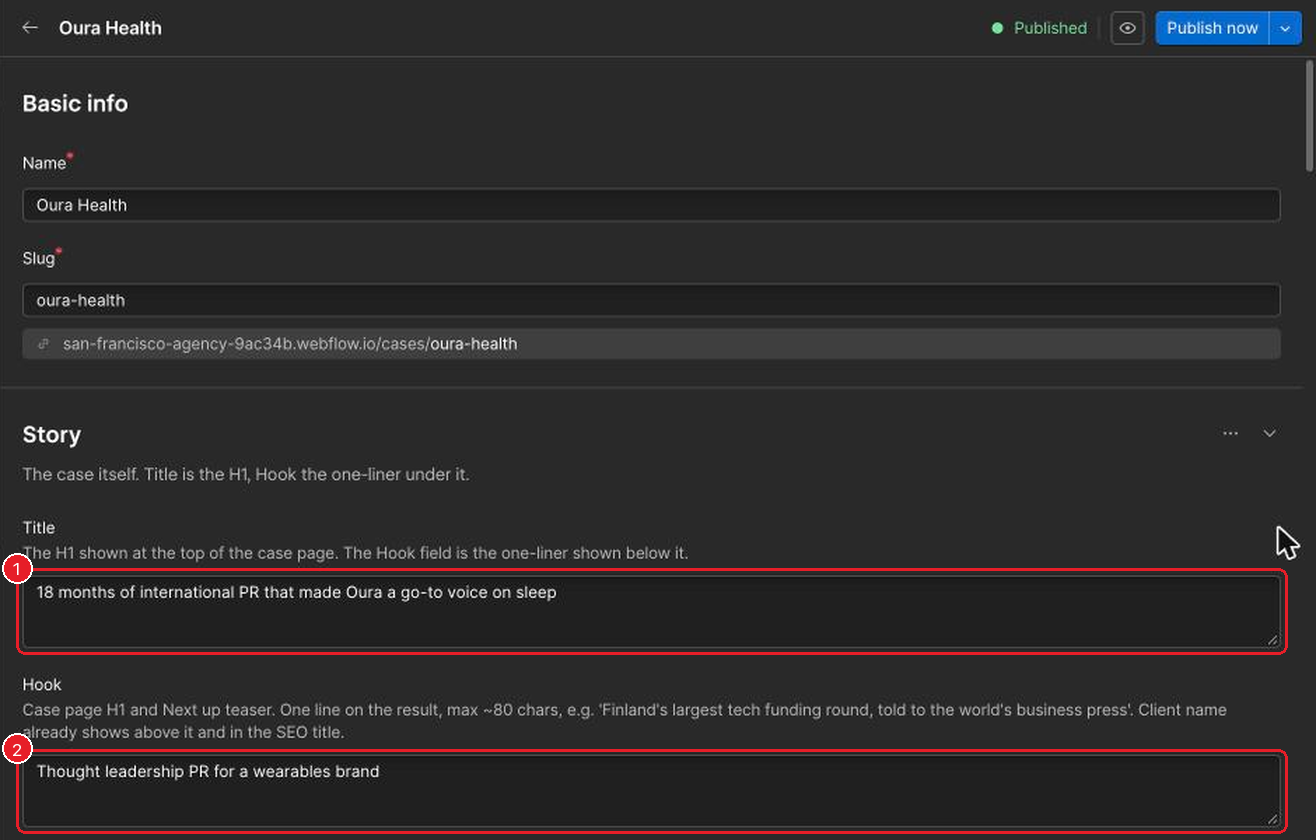Click the Slug input field

[651, 300]
